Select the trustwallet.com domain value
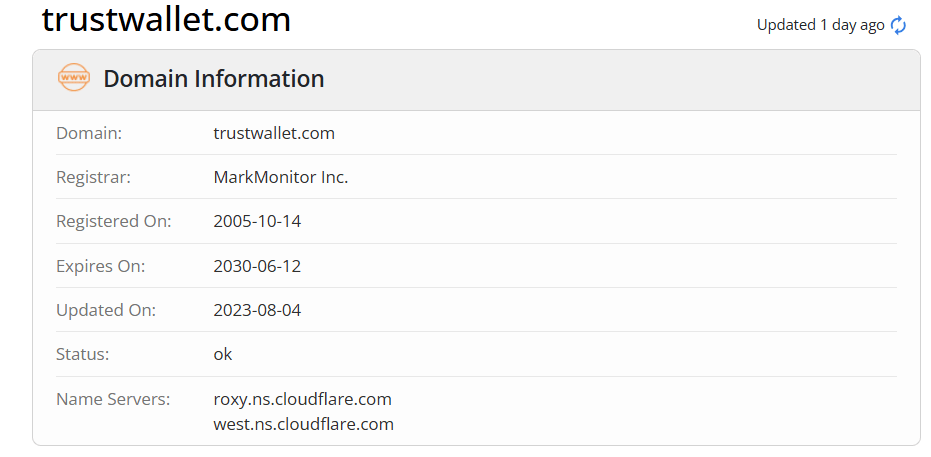Image resolution: width=931 pixels, height=457 pixels. 274,133
